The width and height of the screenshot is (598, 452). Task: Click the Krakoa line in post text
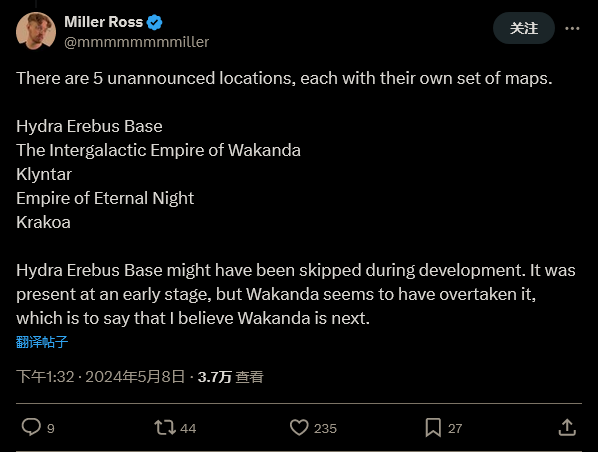43,222
